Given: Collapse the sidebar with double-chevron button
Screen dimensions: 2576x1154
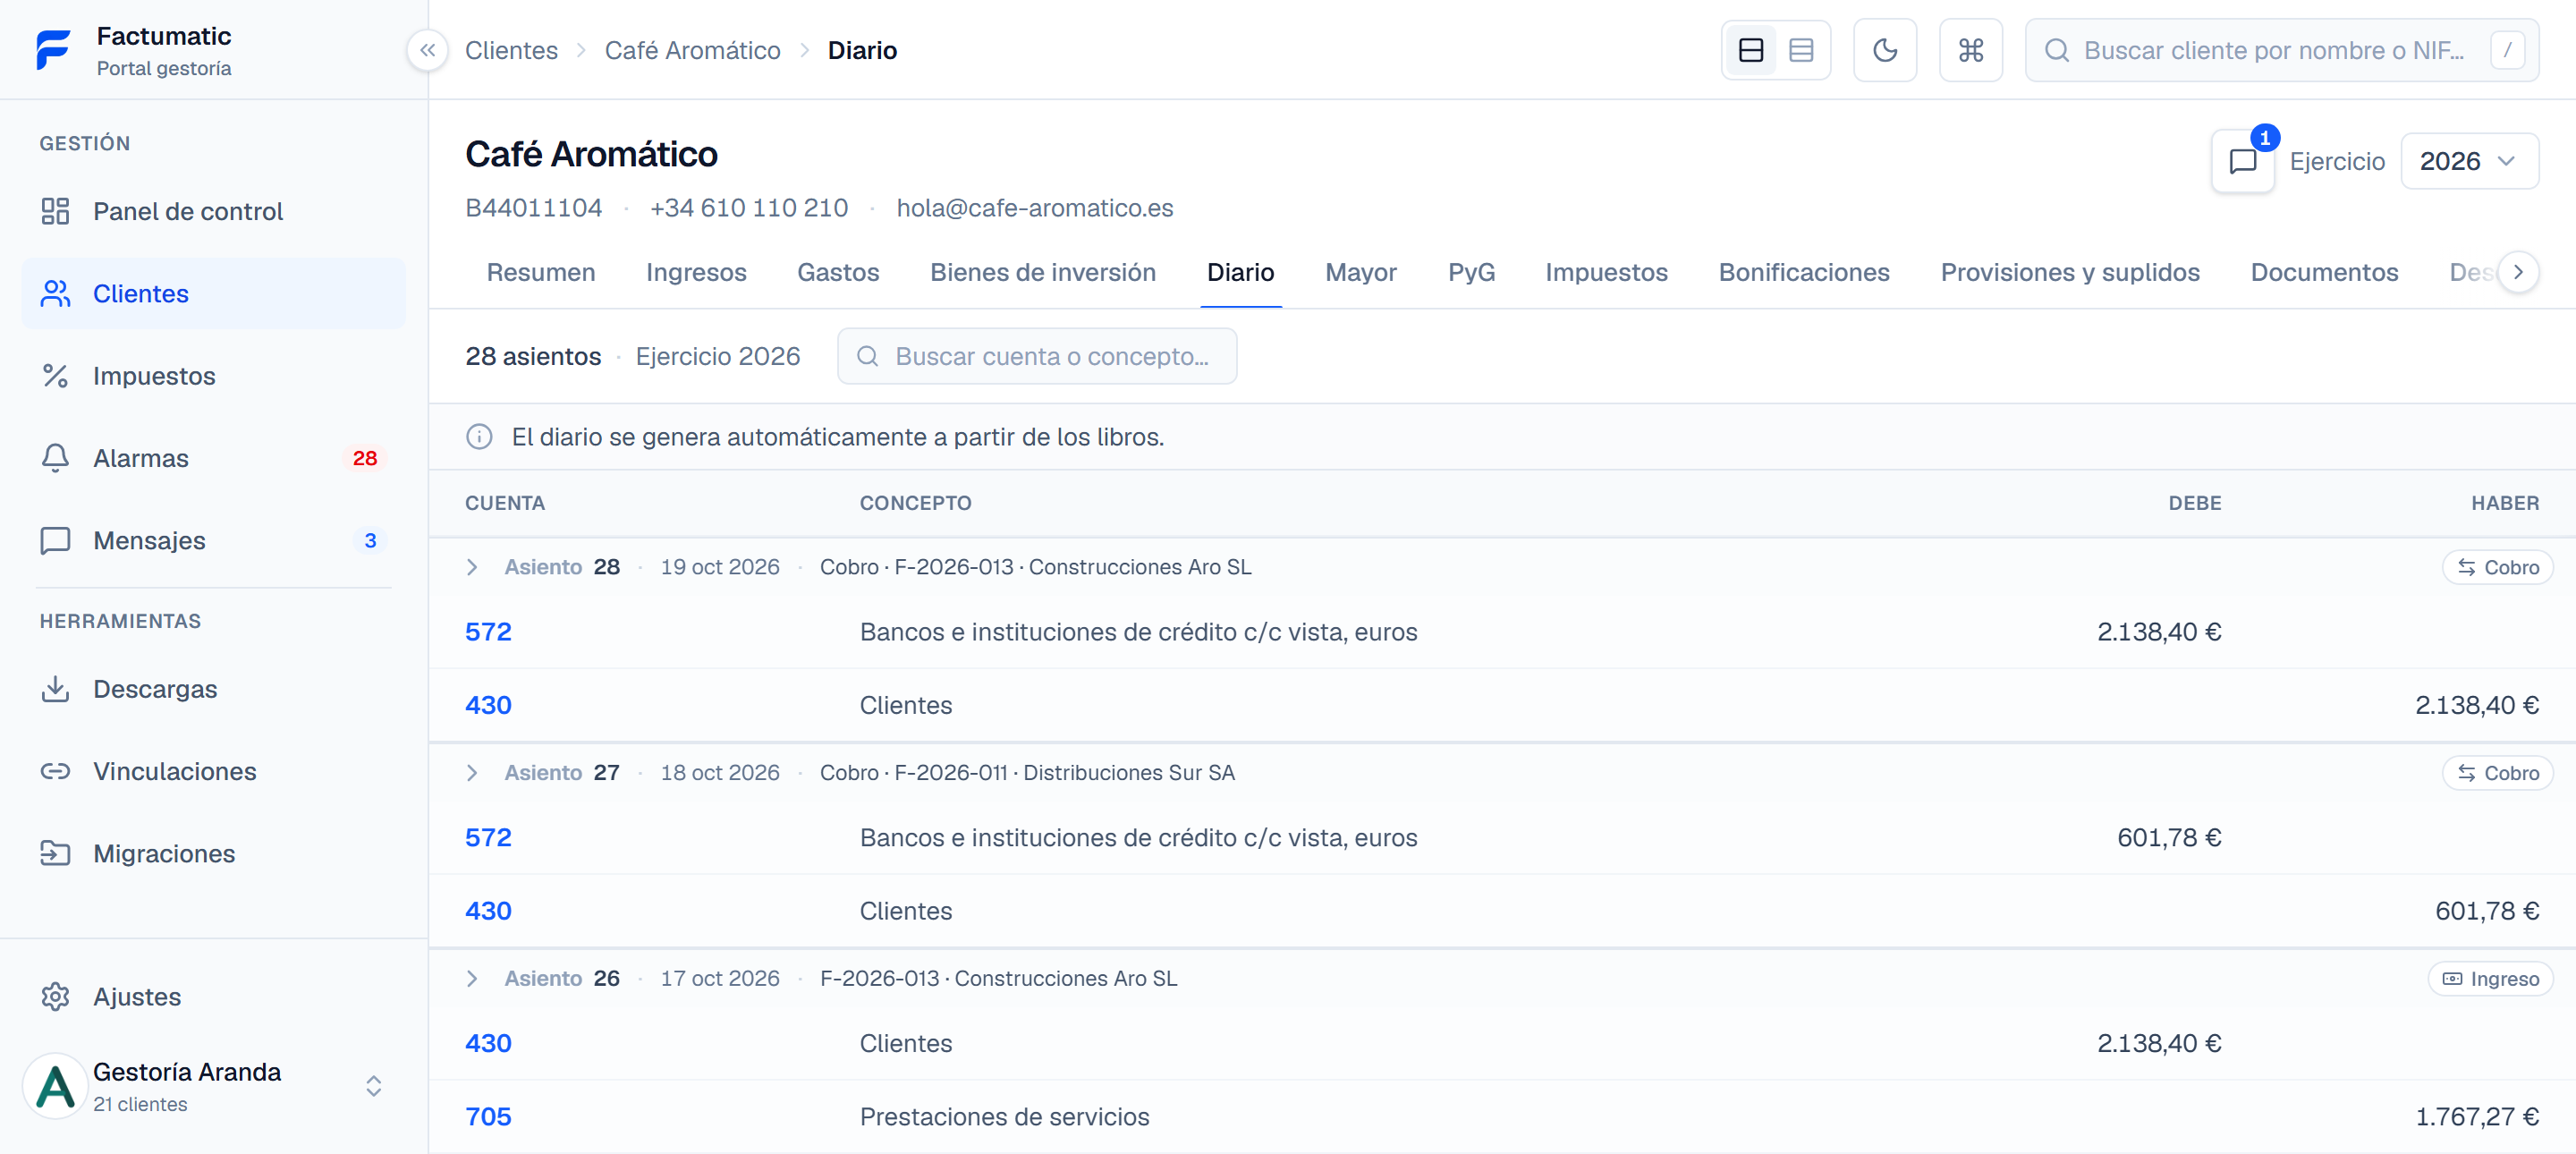Looking at the screenshot, I should click(x=427, y=50).
